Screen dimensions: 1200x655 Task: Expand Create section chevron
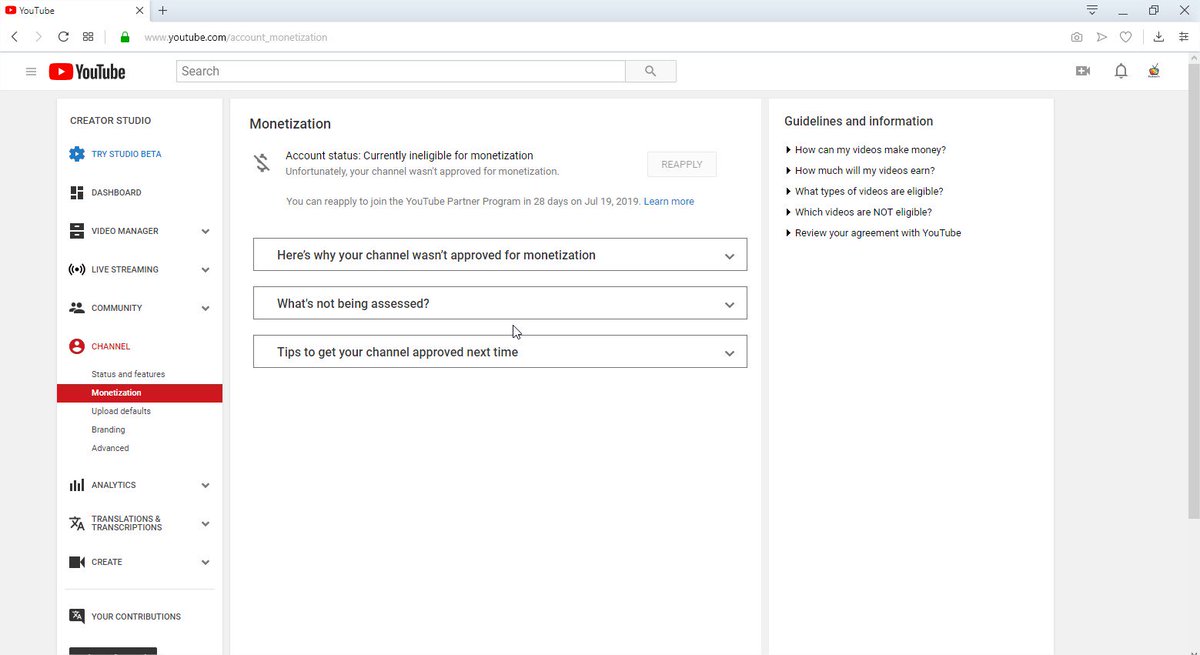[205, 562]
